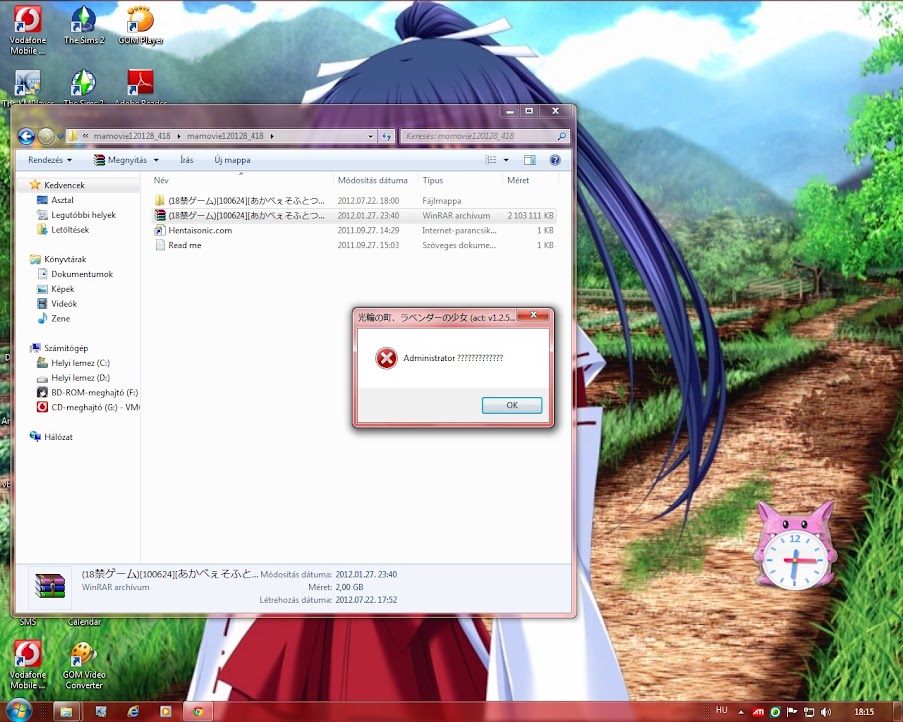Open the Dokumentumok library

(x=81, y=275)
